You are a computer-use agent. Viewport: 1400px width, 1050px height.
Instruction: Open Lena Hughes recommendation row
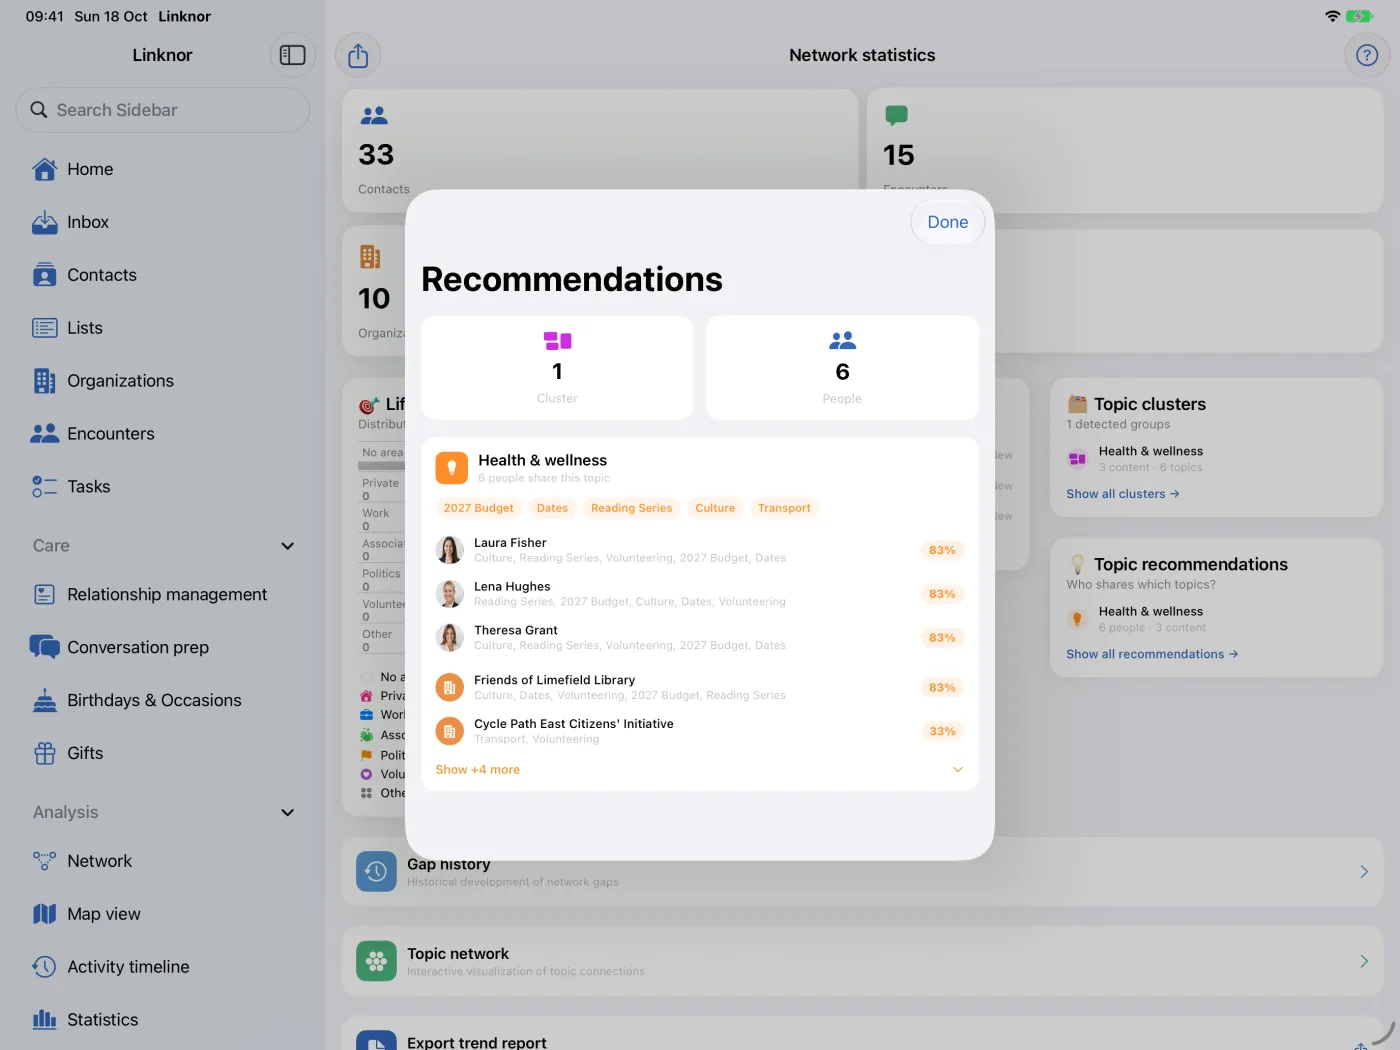coord(699,594)
